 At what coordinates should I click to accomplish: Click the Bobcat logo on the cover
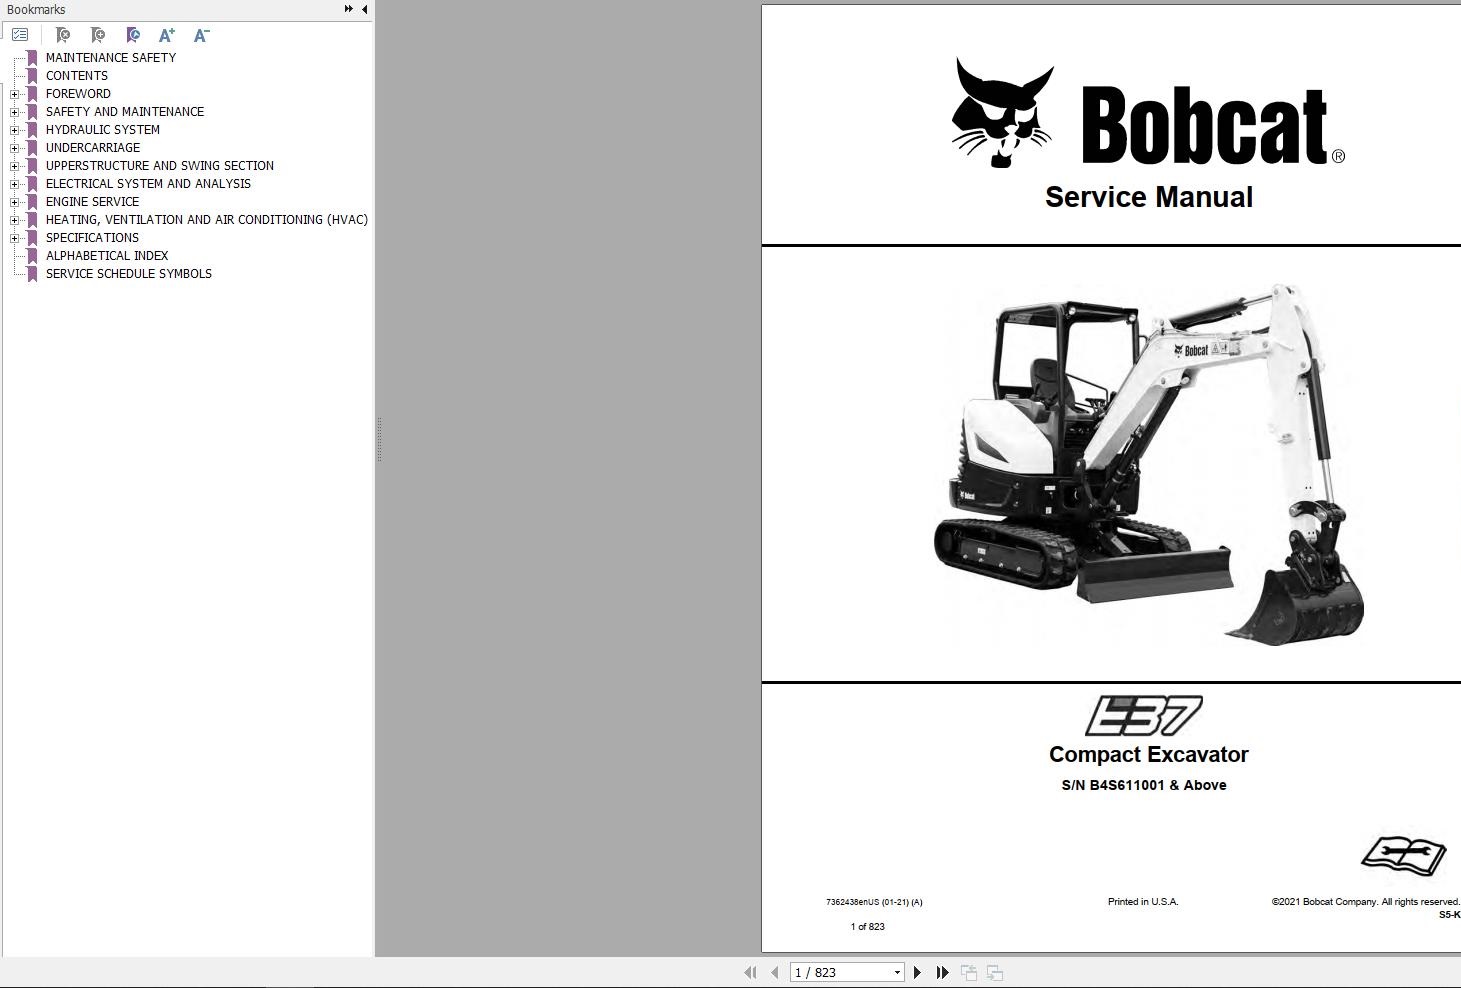coord(1148,113)
